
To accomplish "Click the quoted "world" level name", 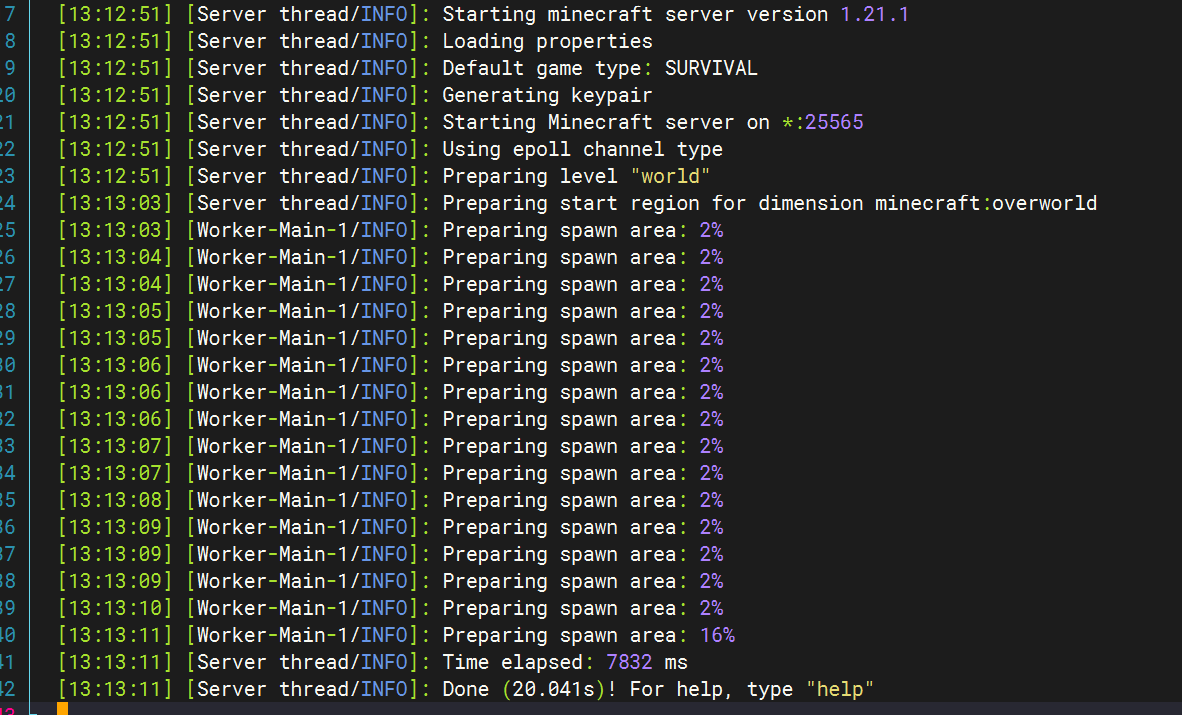I will pos(670,176).
